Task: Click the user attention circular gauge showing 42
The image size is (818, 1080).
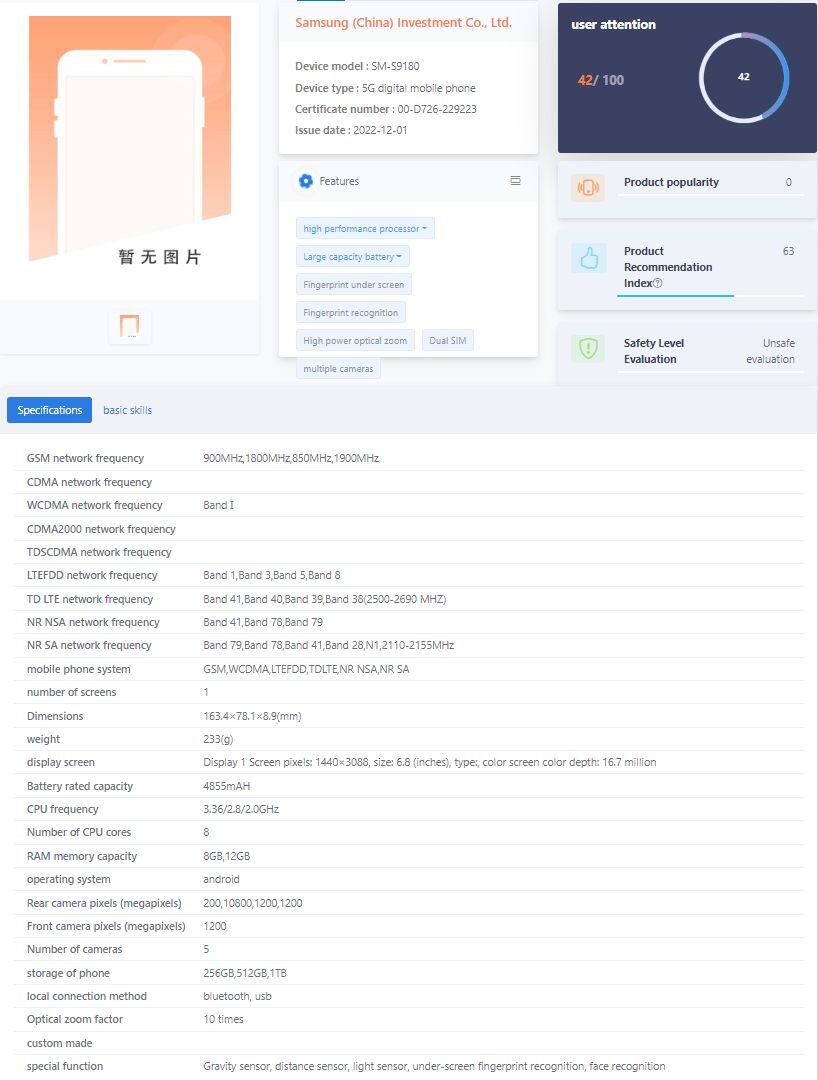Action: tap(743, 77)
